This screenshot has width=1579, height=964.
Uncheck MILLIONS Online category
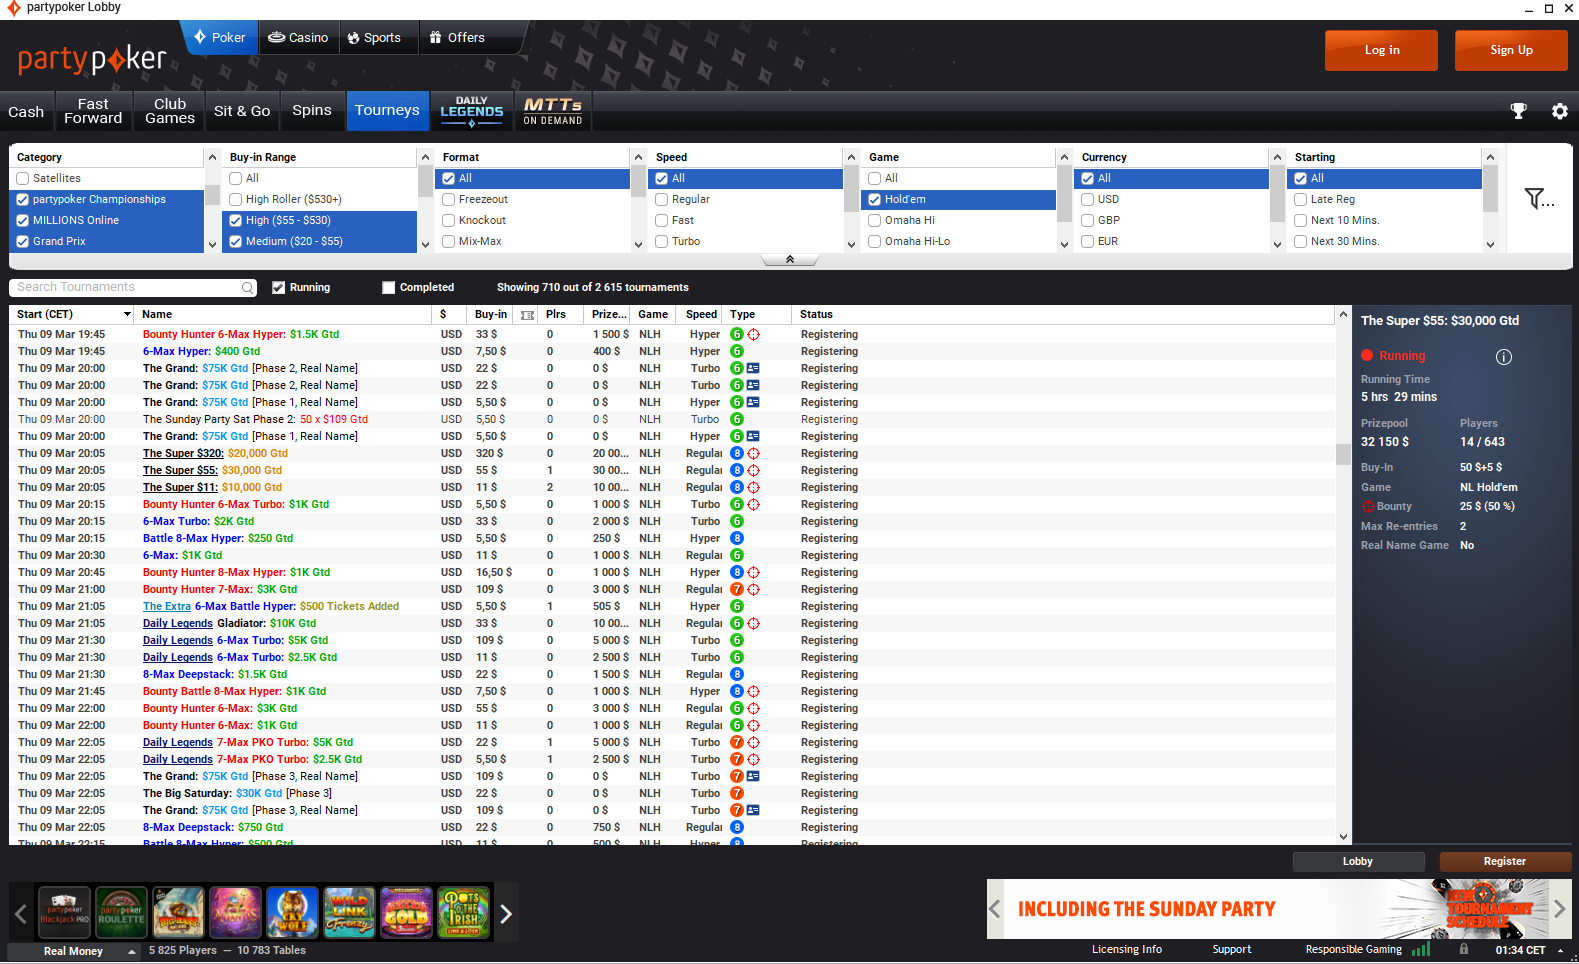pyautogui.click(x=23, y=220)
